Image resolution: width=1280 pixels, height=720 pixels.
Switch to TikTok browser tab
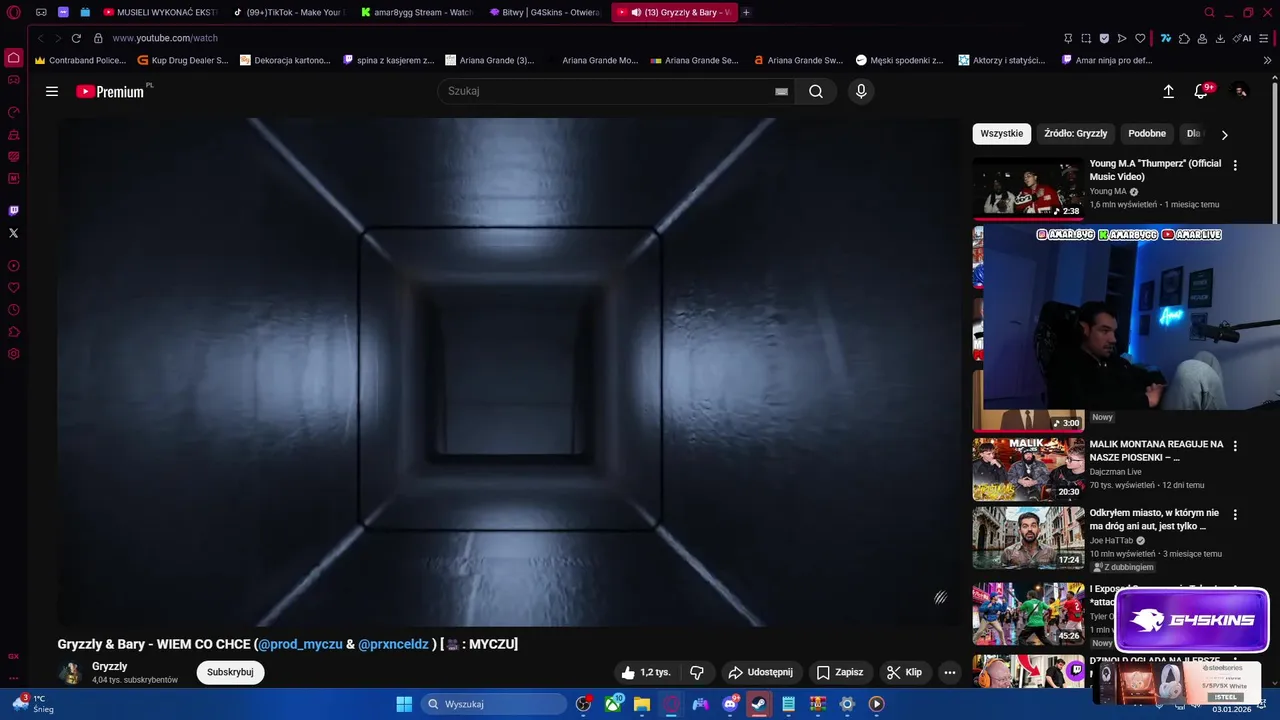point(288,12)
